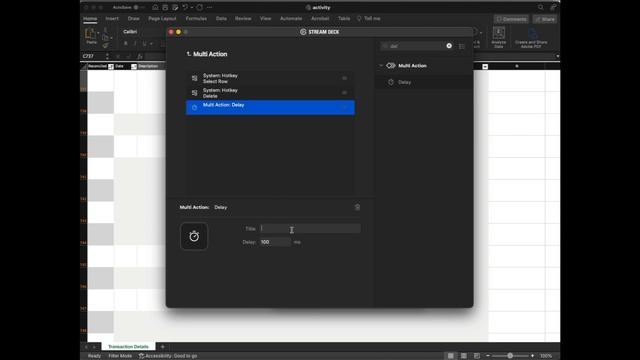Toggle the AutoSave switch in Excel
Image resolution: width=640 pixels, height=360 pixels.
(x=139, y=7)
